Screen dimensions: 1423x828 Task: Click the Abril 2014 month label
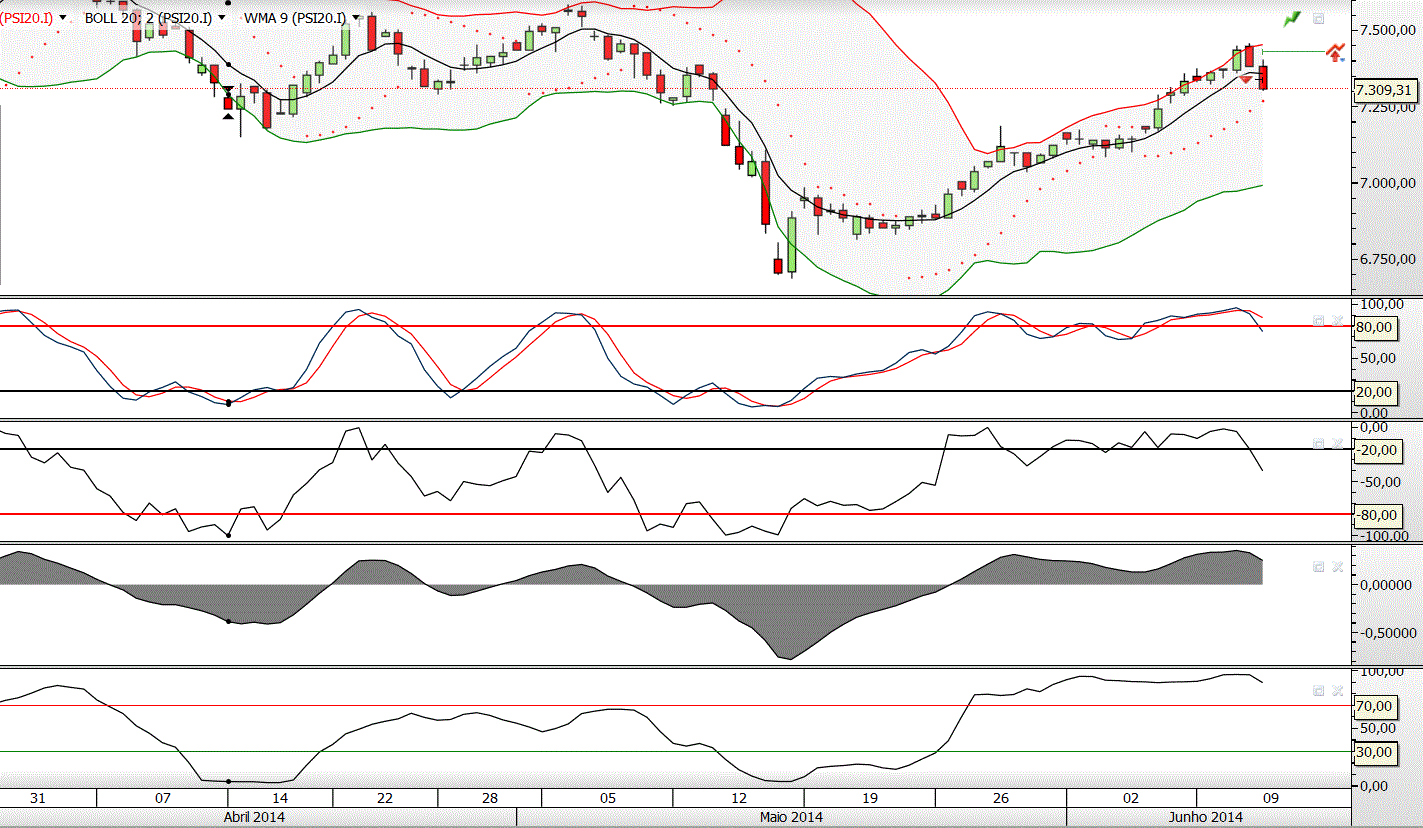coord(254,817)
